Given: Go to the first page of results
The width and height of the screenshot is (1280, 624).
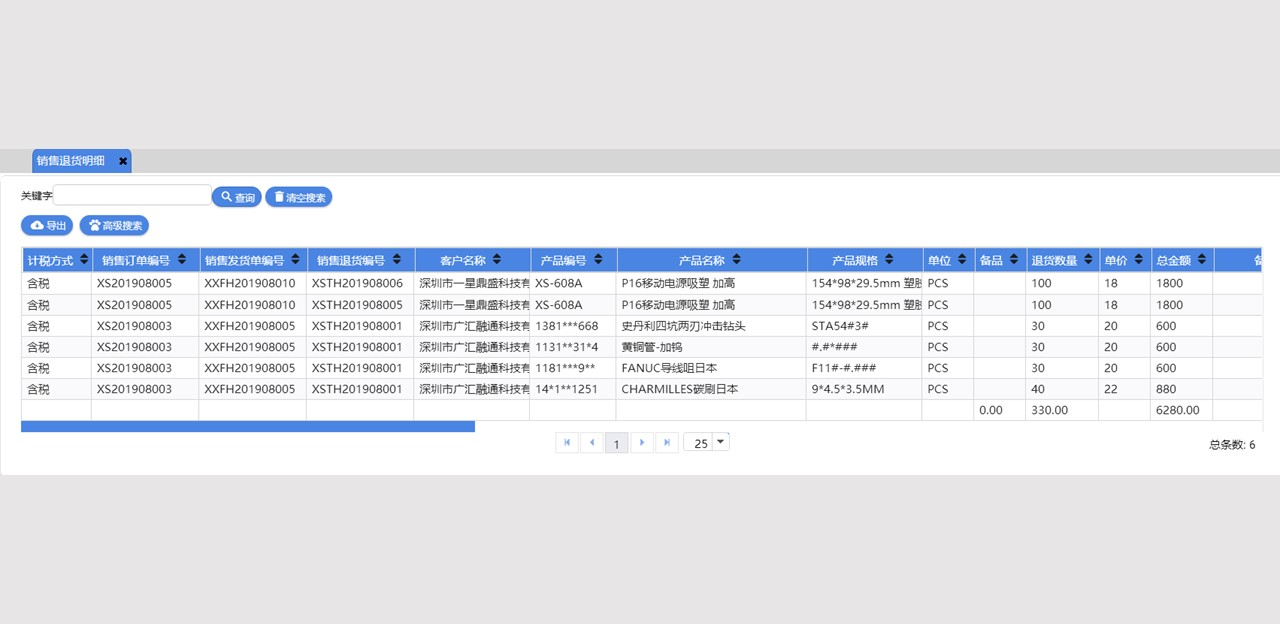Looking at the screenshot, I should coord(568,442).
